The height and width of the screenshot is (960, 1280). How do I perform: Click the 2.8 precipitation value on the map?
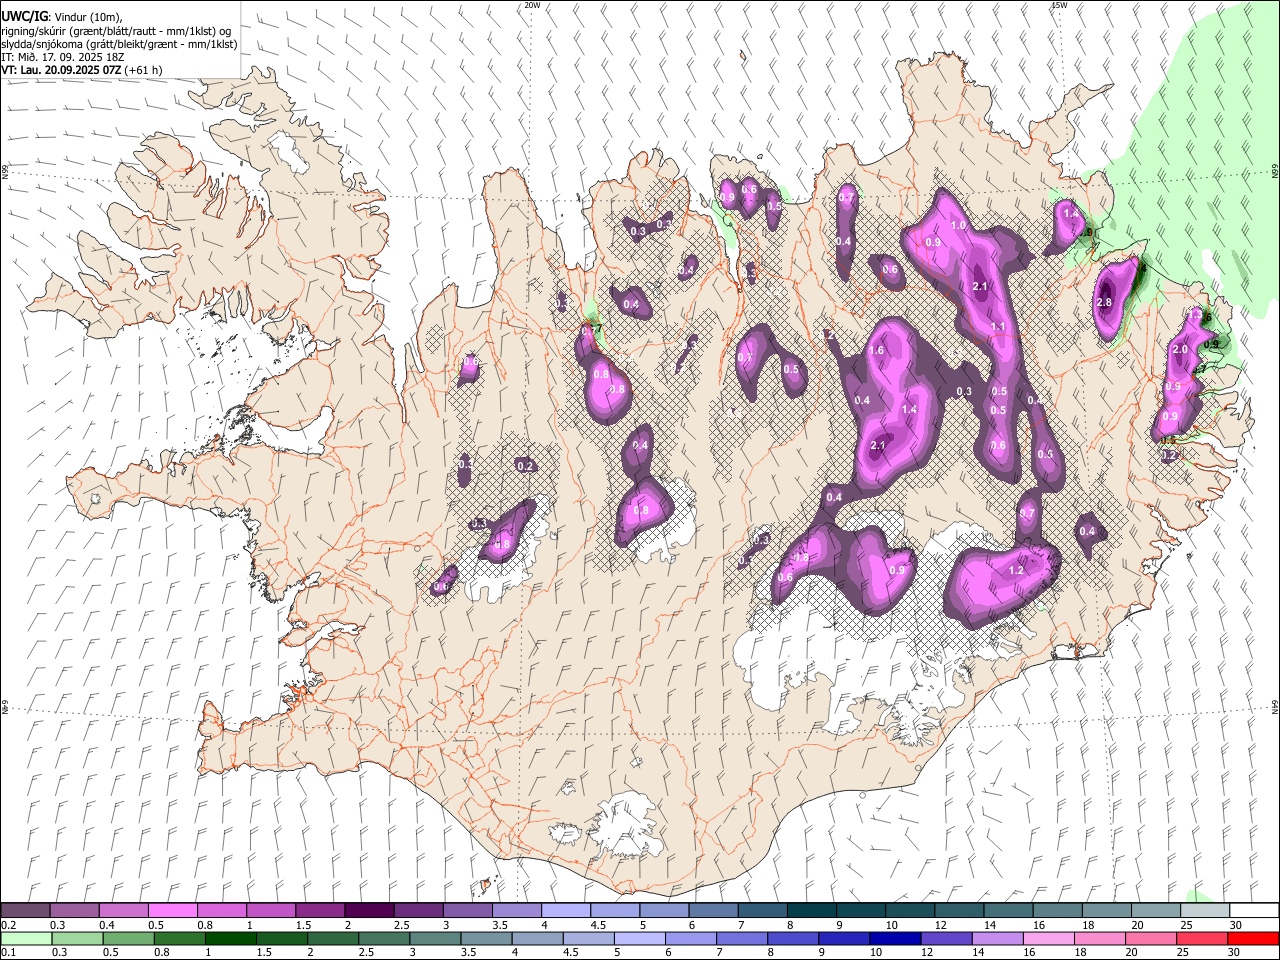pos(1104,302)
